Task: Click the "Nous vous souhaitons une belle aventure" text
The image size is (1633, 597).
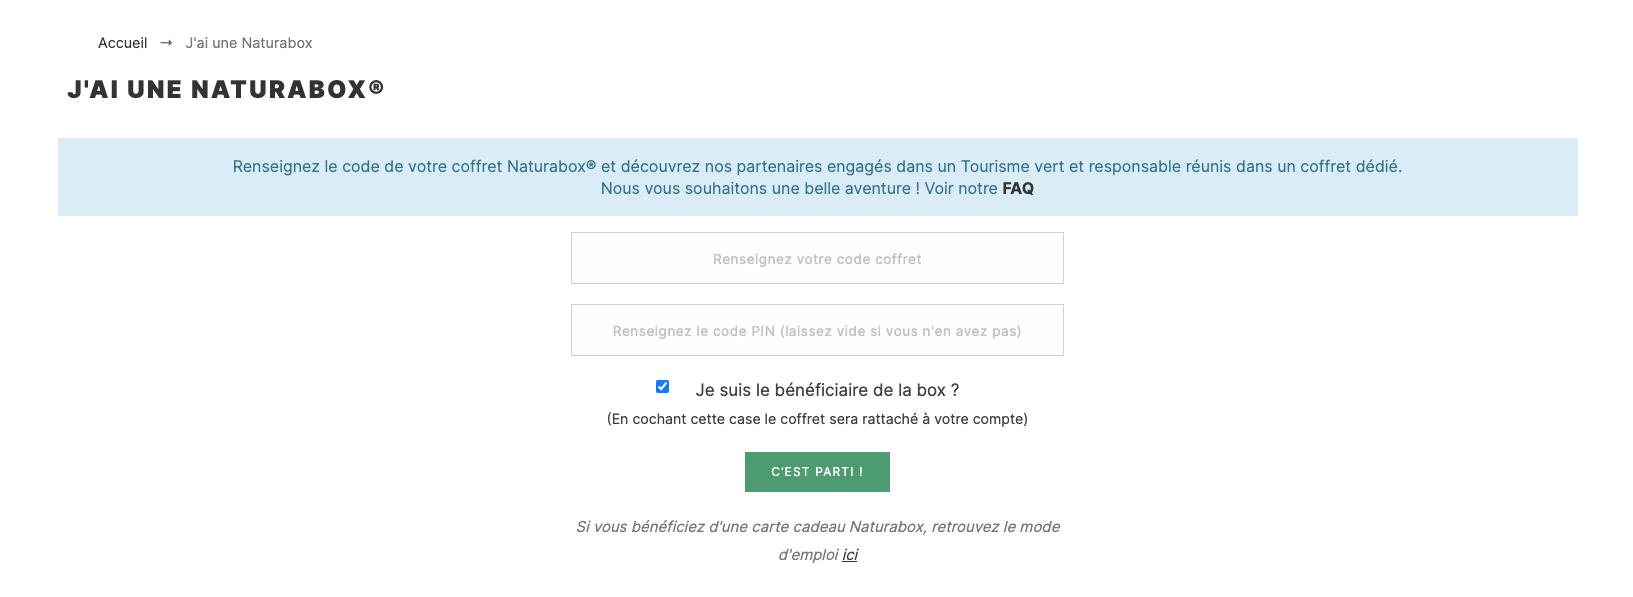Action: tap(756, 188)
